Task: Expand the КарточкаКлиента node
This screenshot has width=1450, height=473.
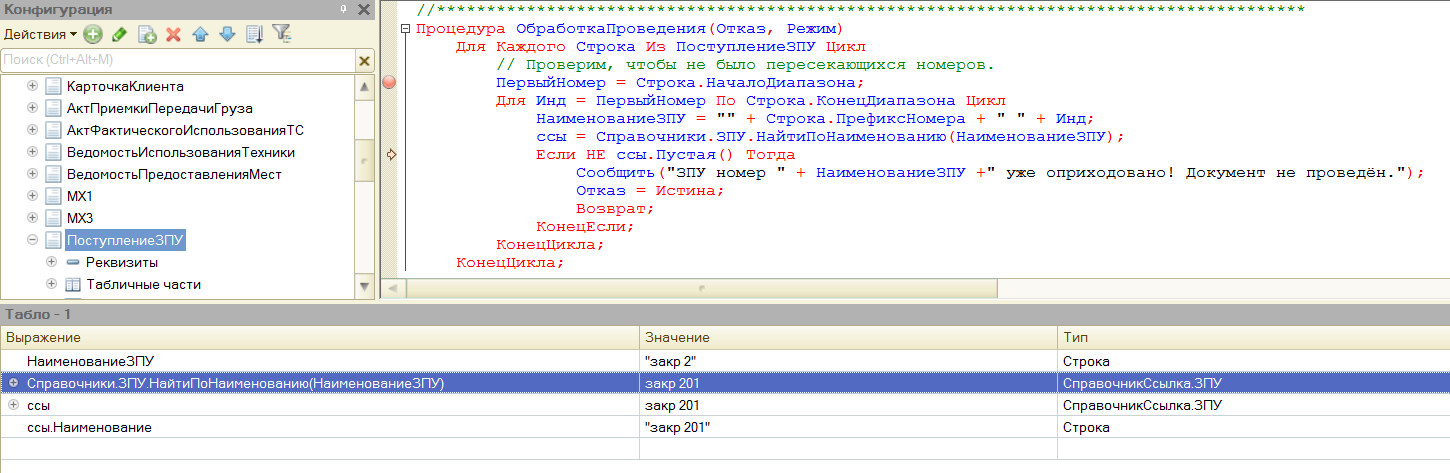Action: pyautogui.click(x=33, y=86)
